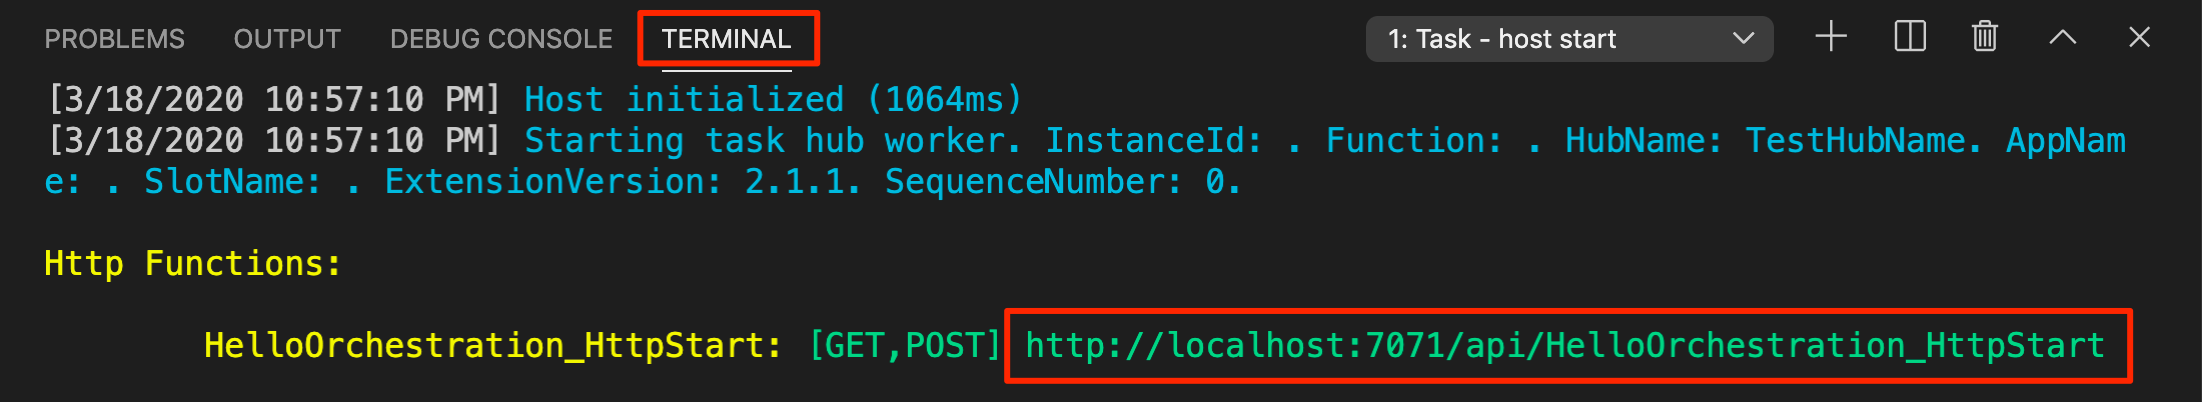Maximize panel with the up chevron

point(2062,38)
